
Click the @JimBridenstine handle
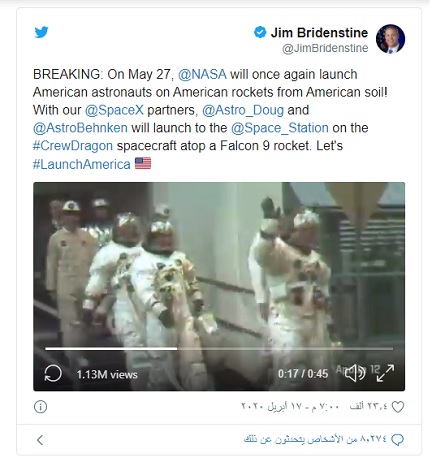[325, 48]
